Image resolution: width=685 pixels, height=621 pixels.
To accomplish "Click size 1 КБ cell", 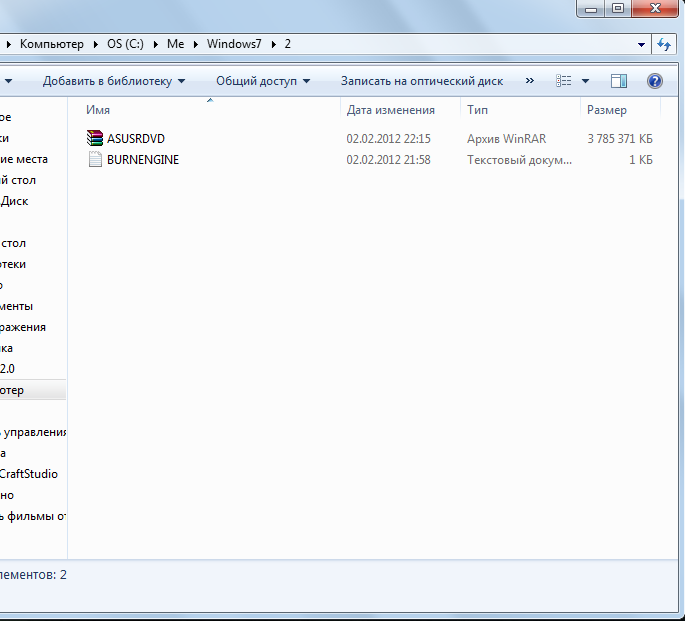I will point(641,160).
